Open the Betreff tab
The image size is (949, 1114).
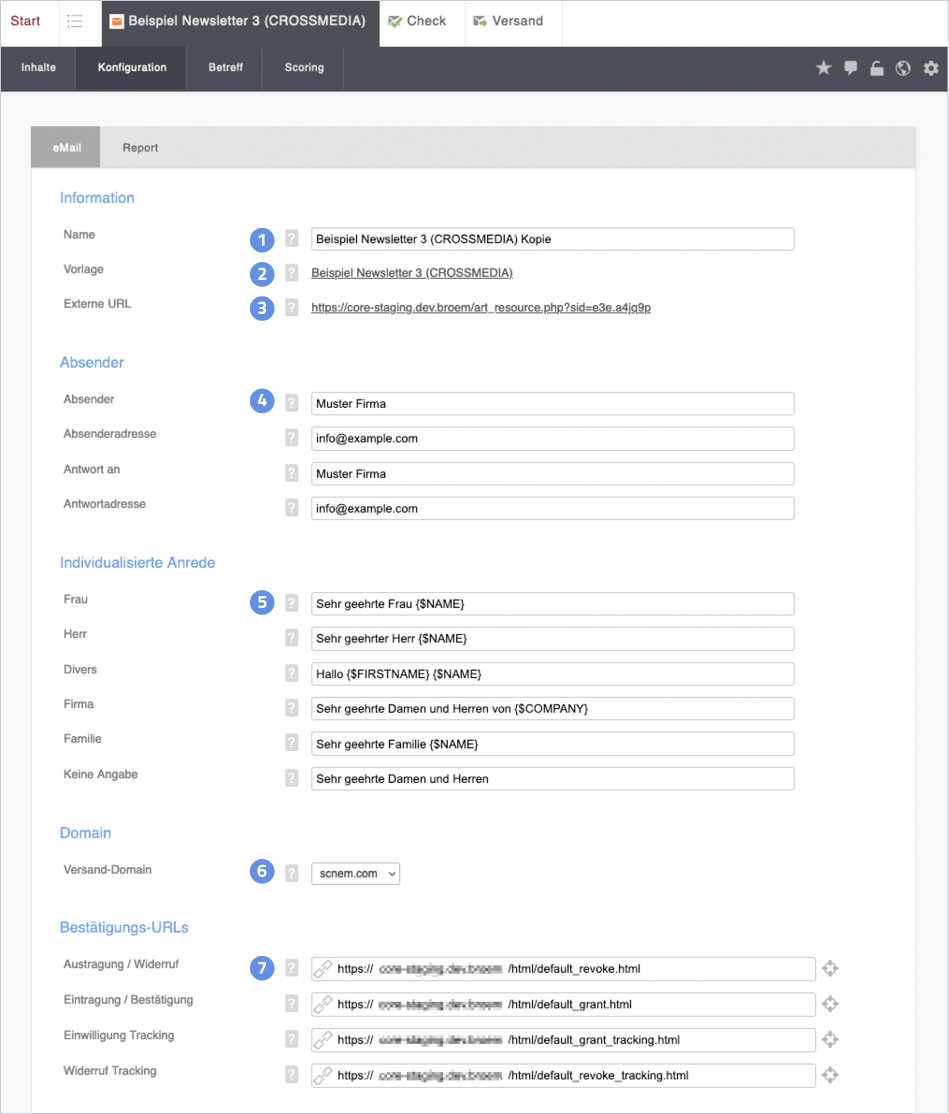(225, 68)
